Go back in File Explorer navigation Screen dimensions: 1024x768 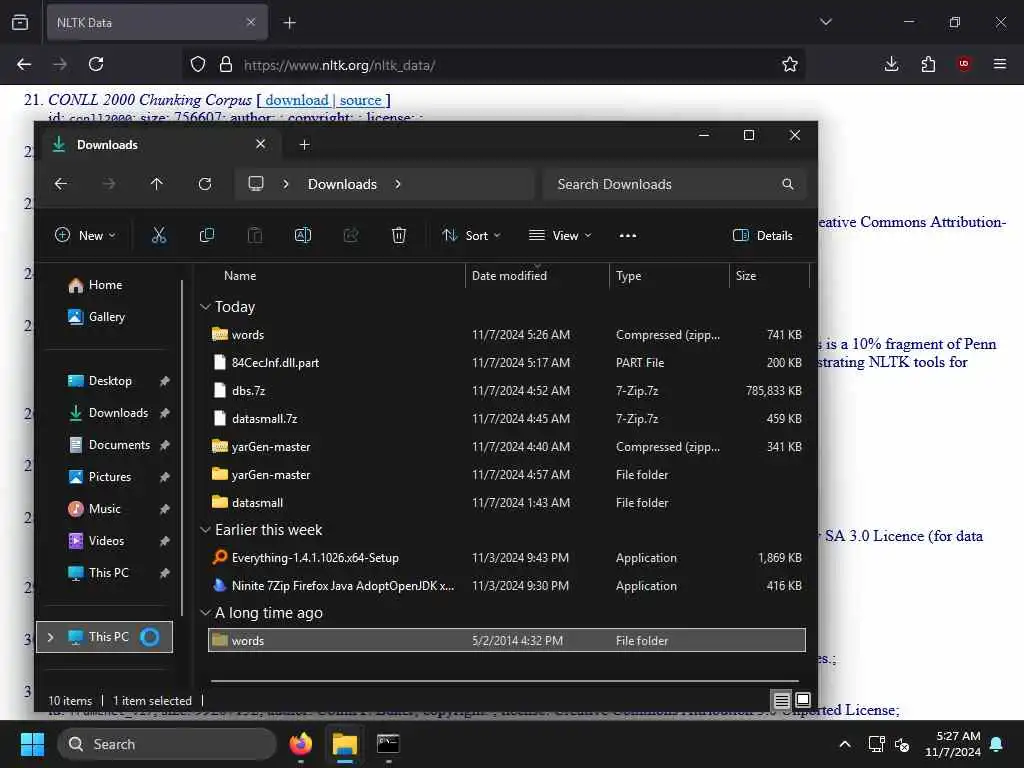tap(61, 184)
